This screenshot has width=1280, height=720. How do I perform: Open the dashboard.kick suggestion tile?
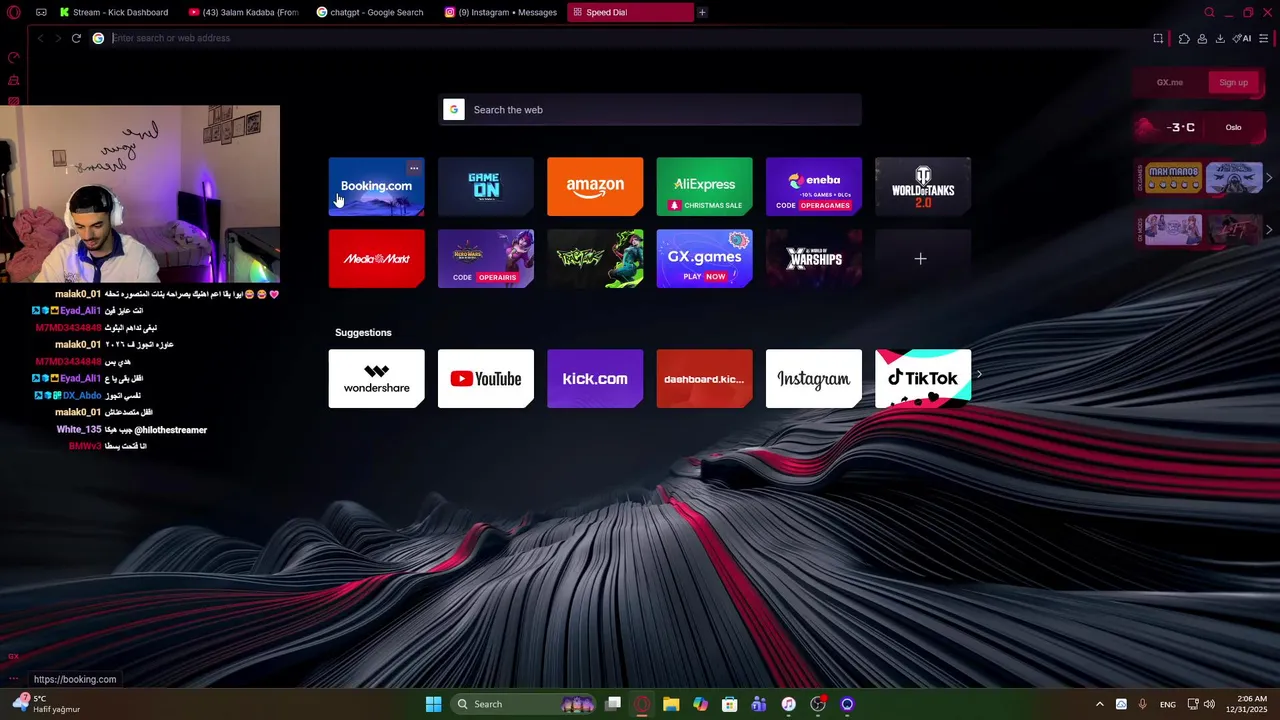point(704,379)
